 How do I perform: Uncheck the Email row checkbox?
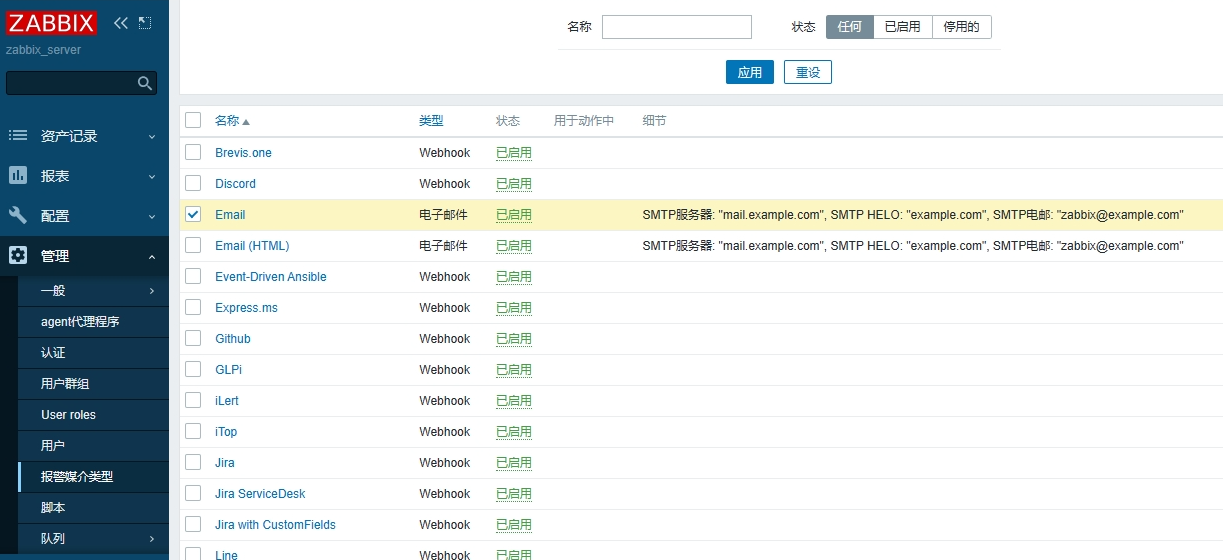pos(193,214)
